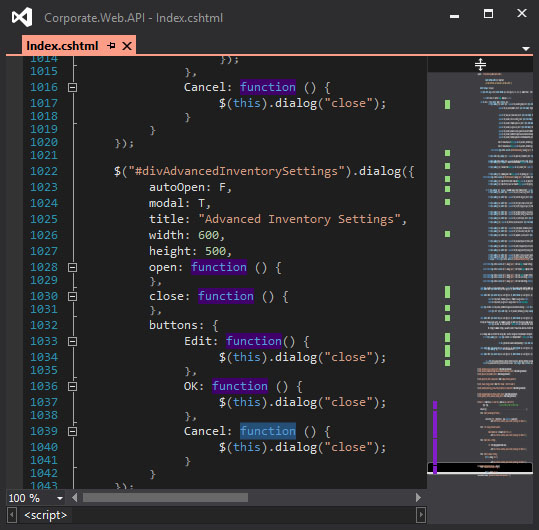The image size is (539, 530).
Task: Click the height value 500
Action: coord(216,251)
